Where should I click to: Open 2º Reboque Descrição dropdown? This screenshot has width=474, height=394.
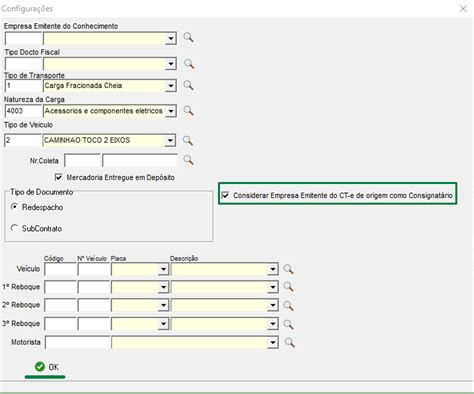click(273, 305)
